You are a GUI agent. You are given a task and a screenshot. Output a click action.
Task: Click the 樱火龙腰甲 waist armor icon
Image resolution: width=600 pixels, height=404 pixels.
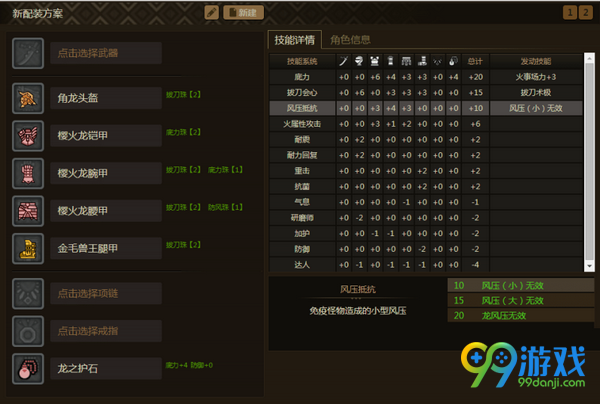pos(28,211)
